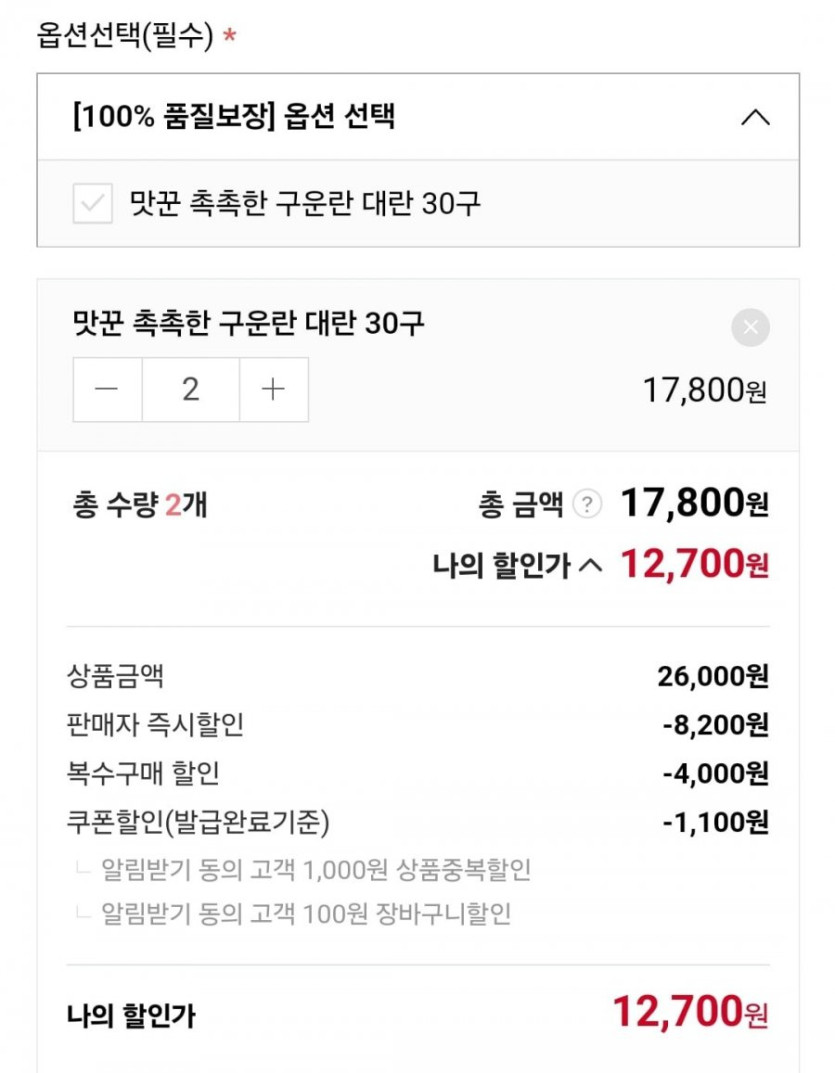Click the 100원 장바구니할인 coupon line

coord(306,913)
